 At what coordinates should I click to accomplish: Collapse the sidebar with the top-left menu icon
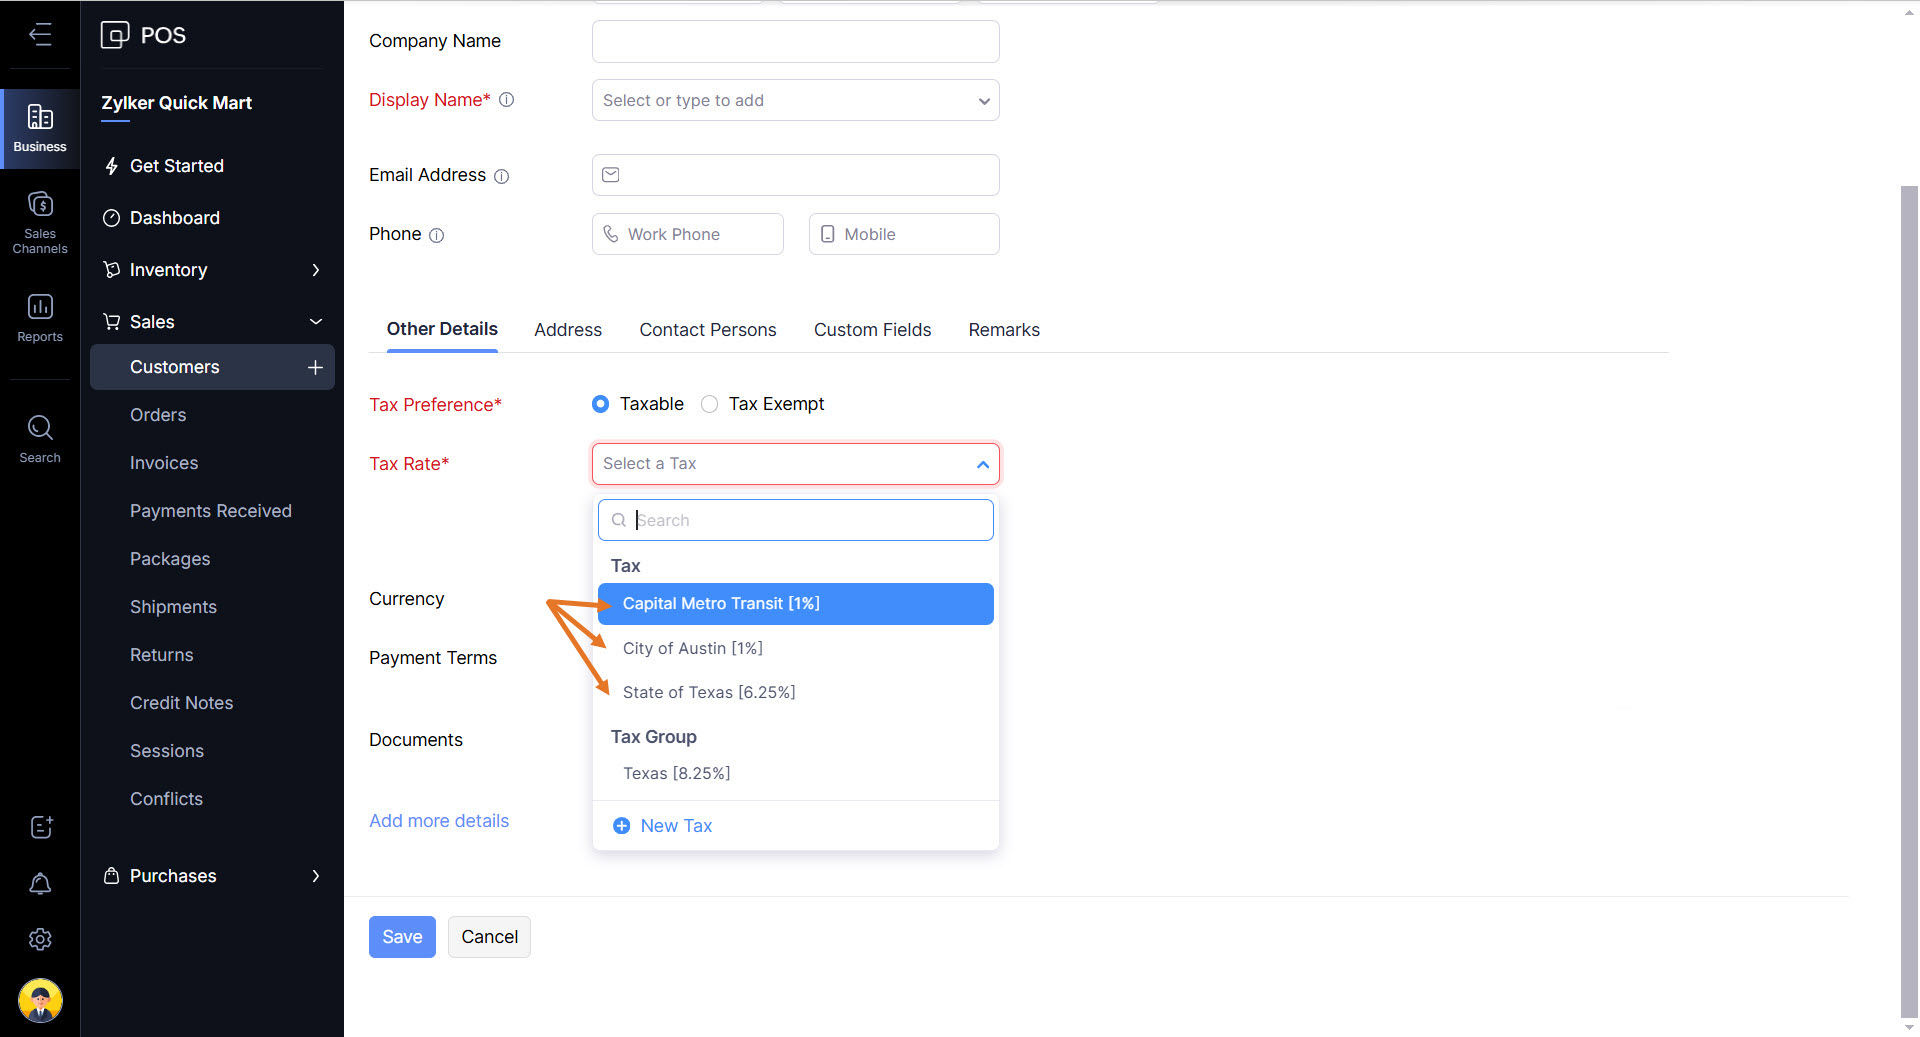40,35
